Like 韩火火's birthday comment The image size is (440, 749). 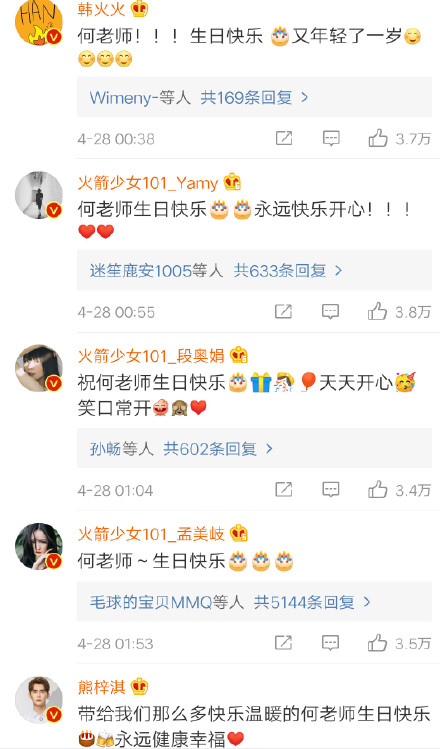(x=378, y=139)
